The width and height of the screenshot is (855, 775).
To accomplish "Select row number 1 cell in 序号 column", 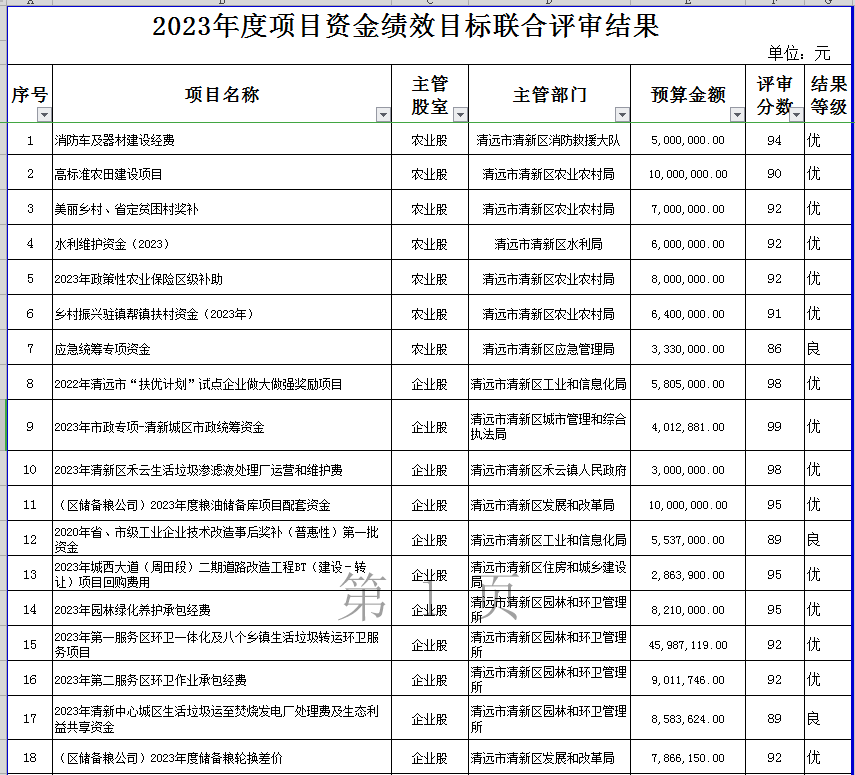I will pyautogui.click(x=30, y=141).
